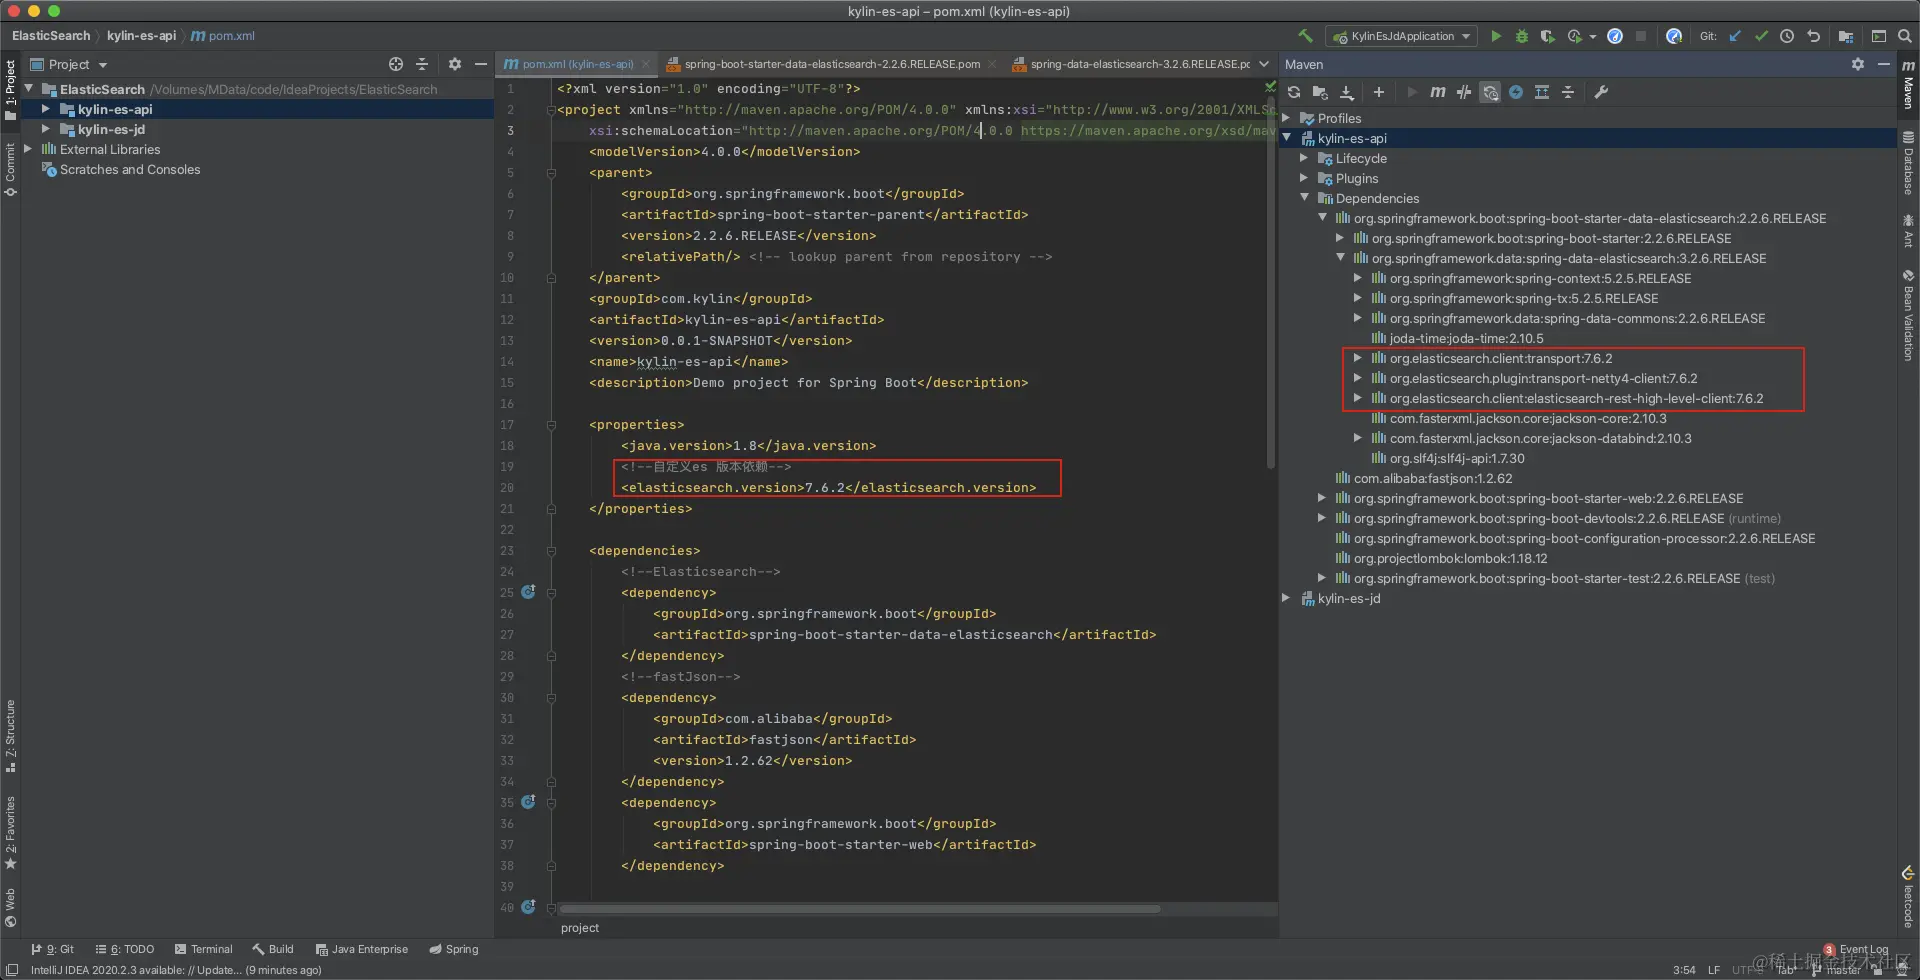The width and height of the screenshot is (1920, 980).
Task: Open the 6: TODO tool window tab
Action: tap(125, 949)
